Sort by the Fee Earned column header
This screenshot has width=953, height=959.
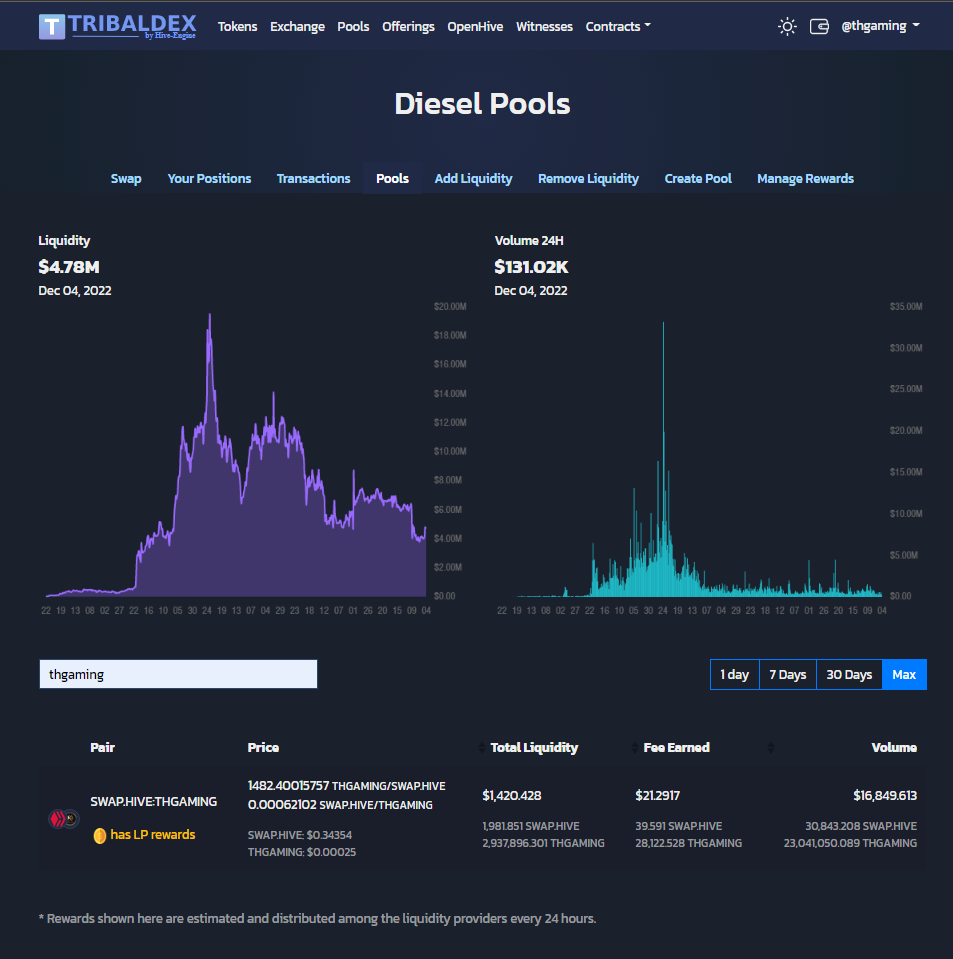coord(677,747)
